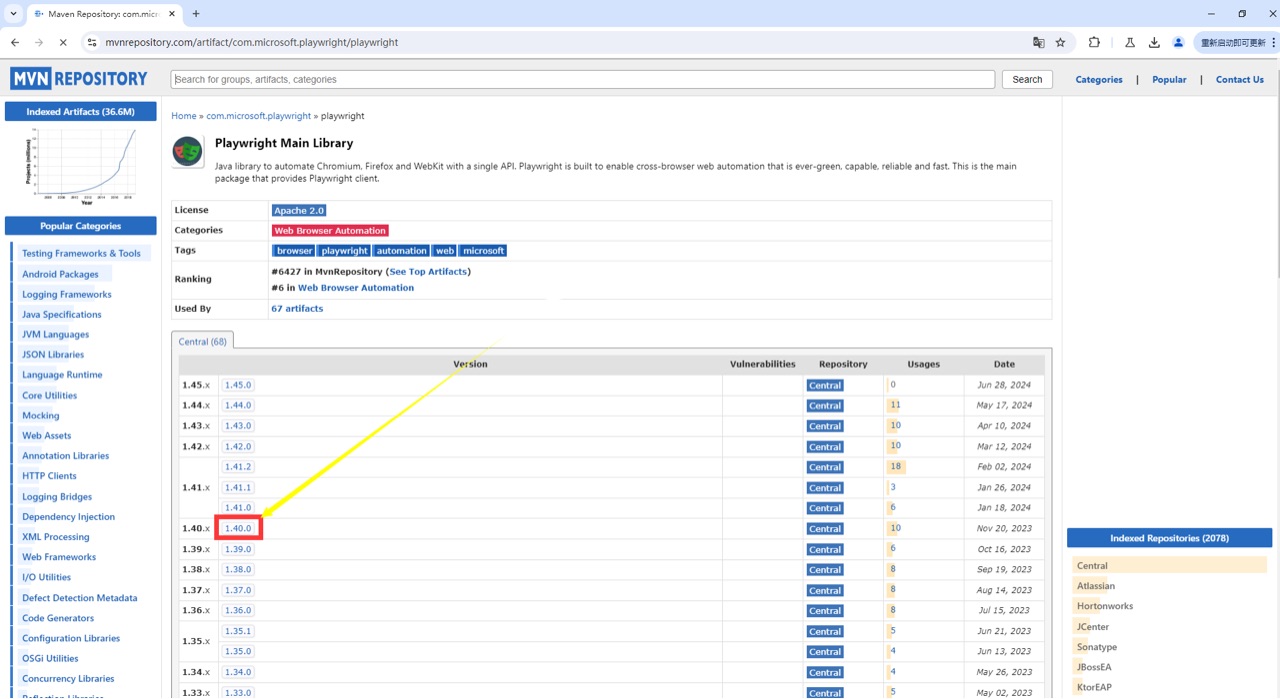Open the browser extensions puzzle icon
The image size is (1280, 699).
click(x=1094, y=42)
